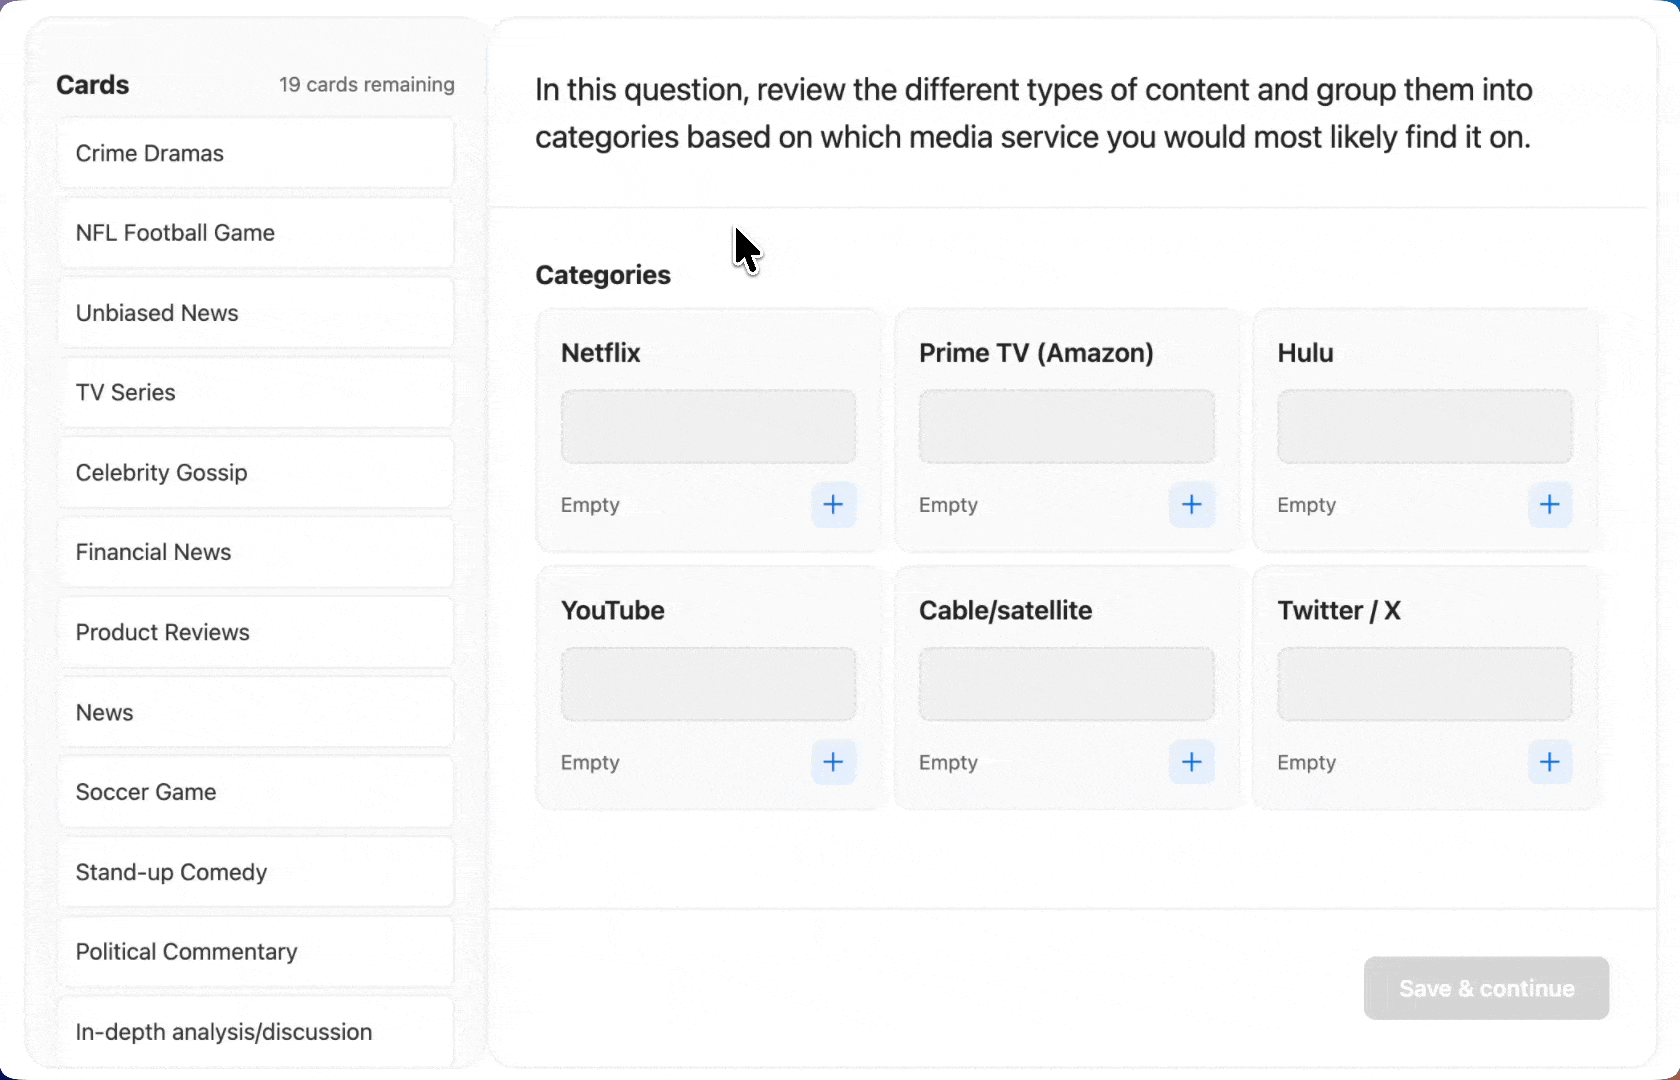The height and width of the screenshot is (1080, 1680).
Task: Pick the Unbiased News card
Action: (x=255, y=313)
